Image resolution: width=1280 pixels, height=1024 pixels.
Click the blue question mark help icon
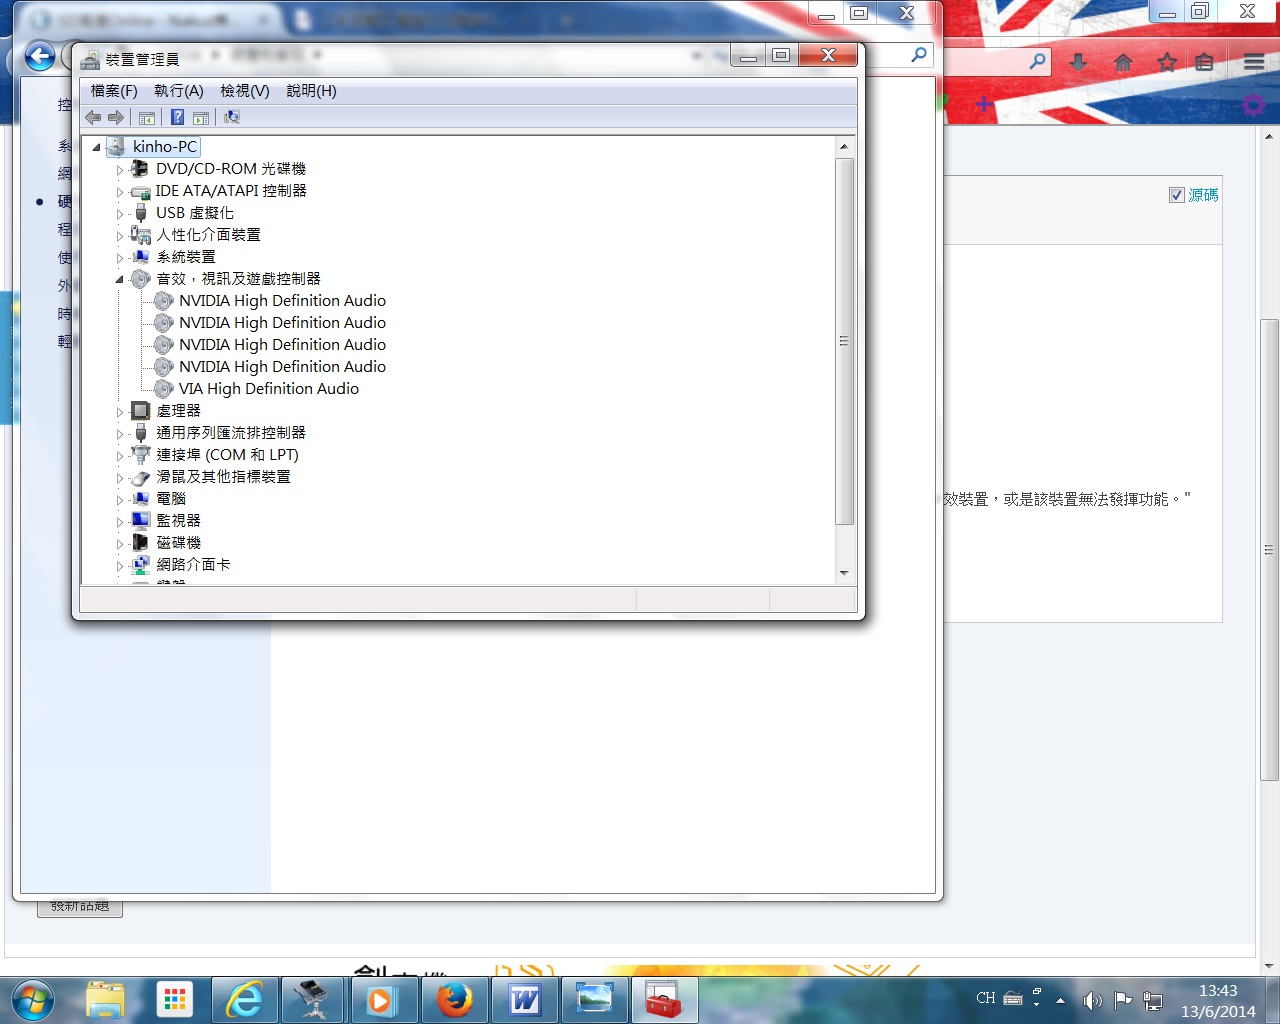click(x=177, y=117)
